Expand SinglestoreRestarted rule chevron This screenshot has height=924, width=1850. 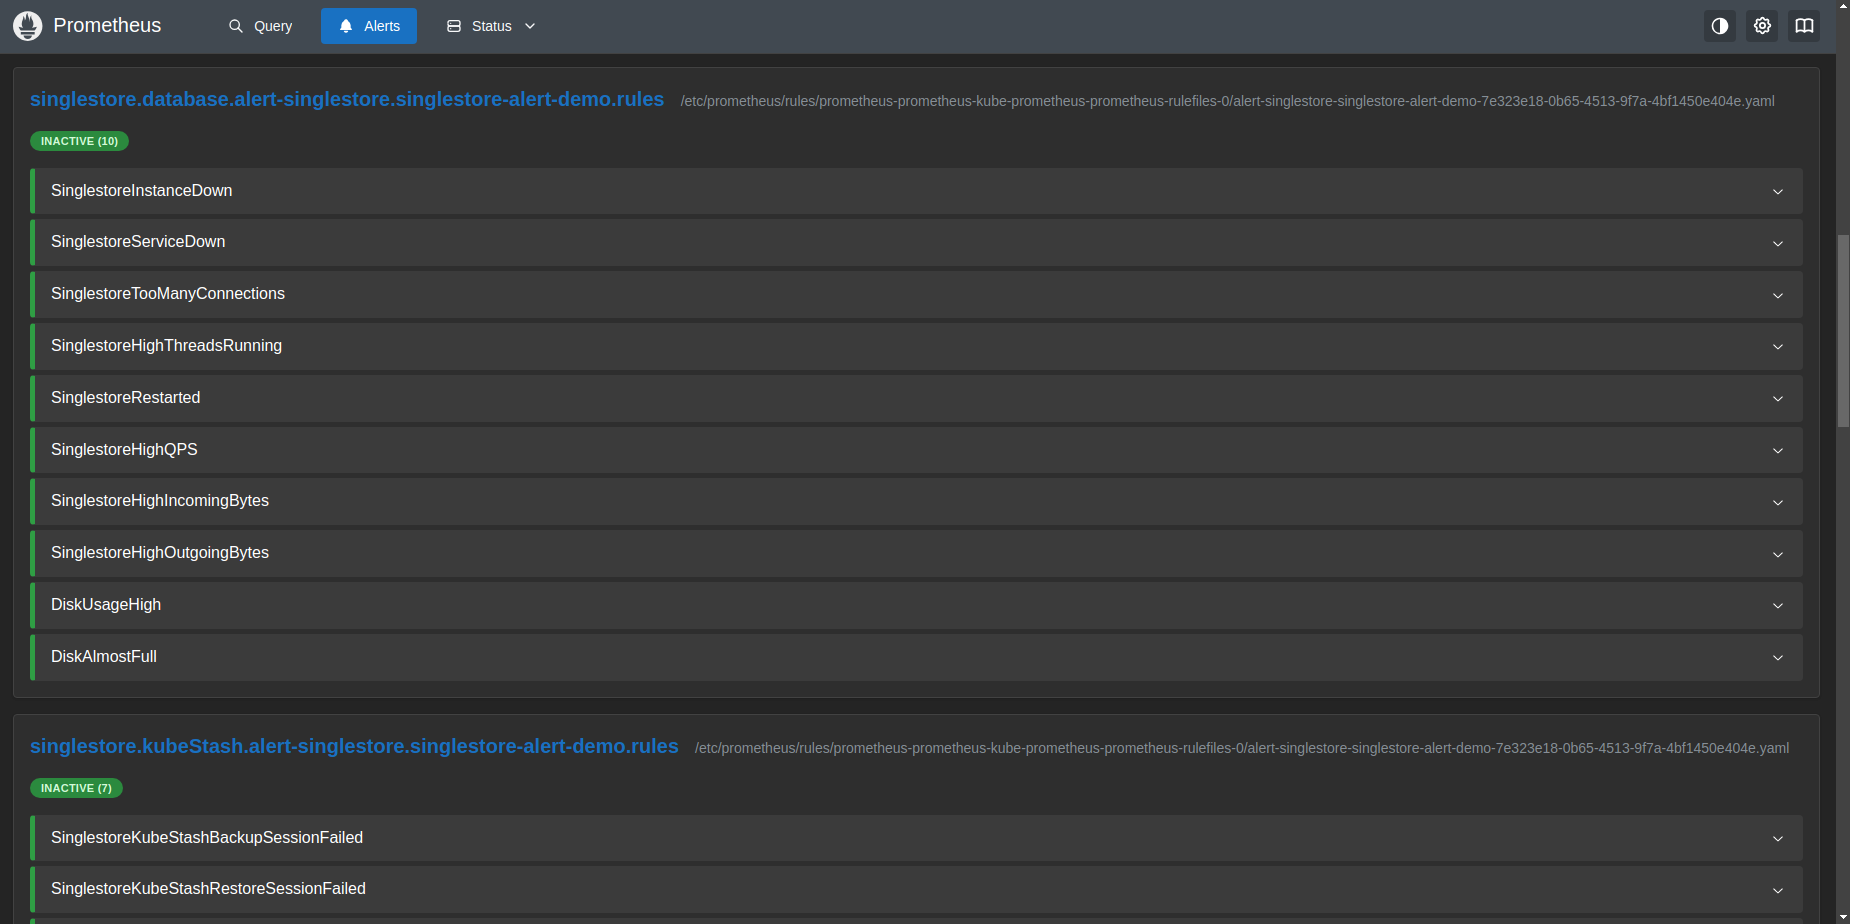1778,399
